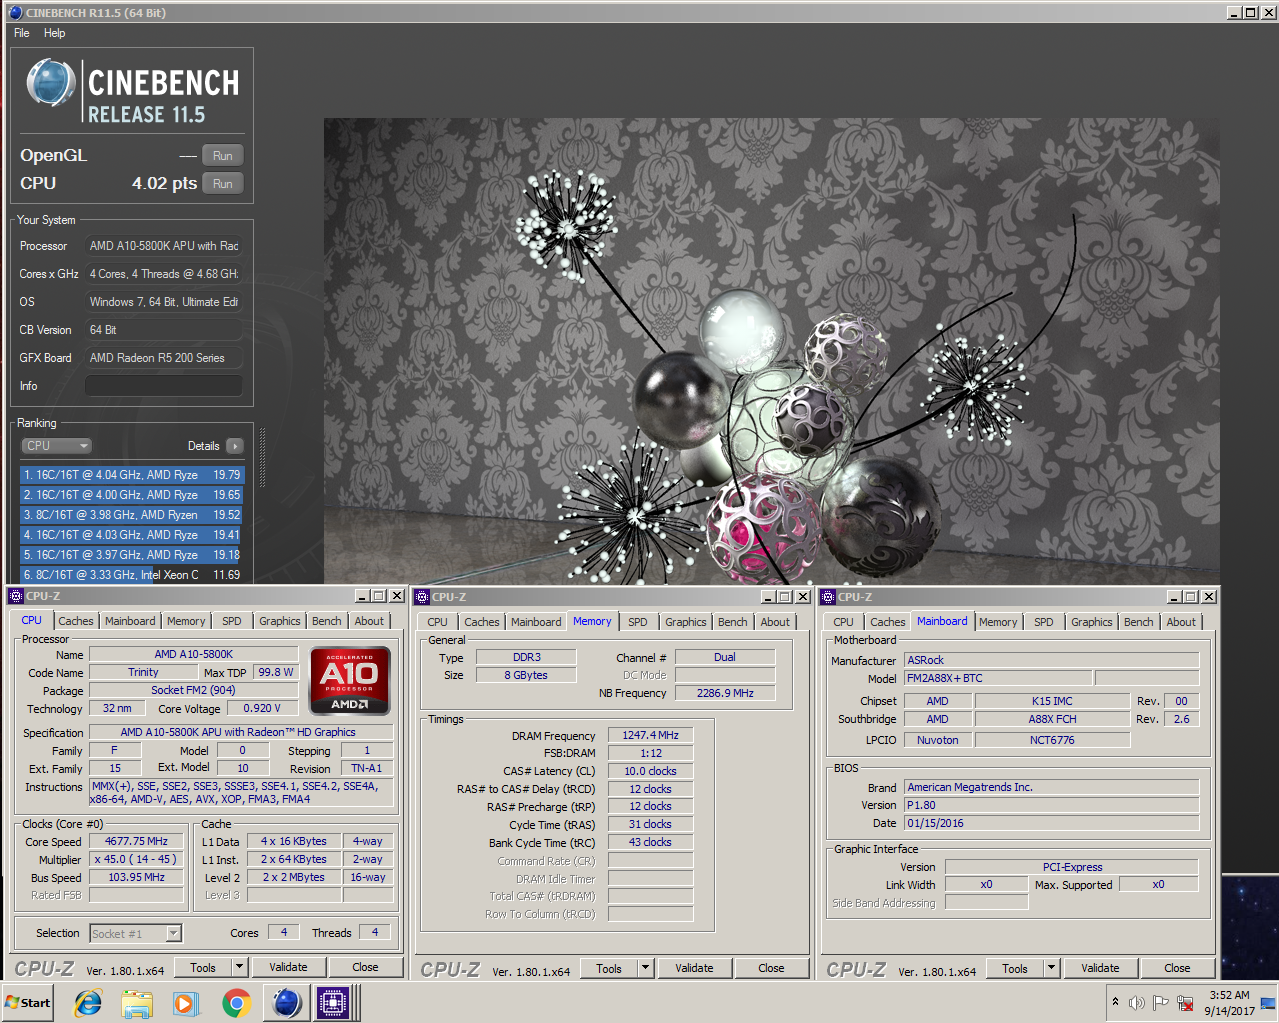The image size is (1279, 1023).
Task: Click Tools button in first CPU-Z window
Action: [x=204, y=968]
